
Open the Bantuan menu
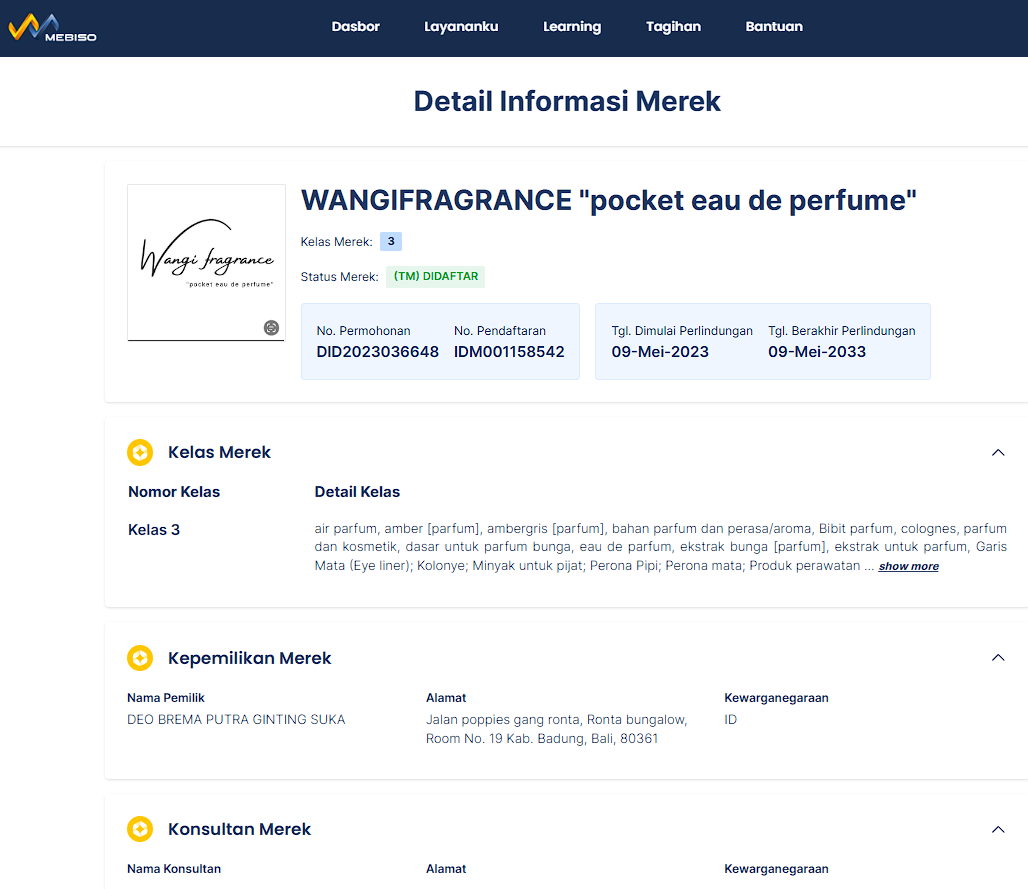click(x=774, y=27)
